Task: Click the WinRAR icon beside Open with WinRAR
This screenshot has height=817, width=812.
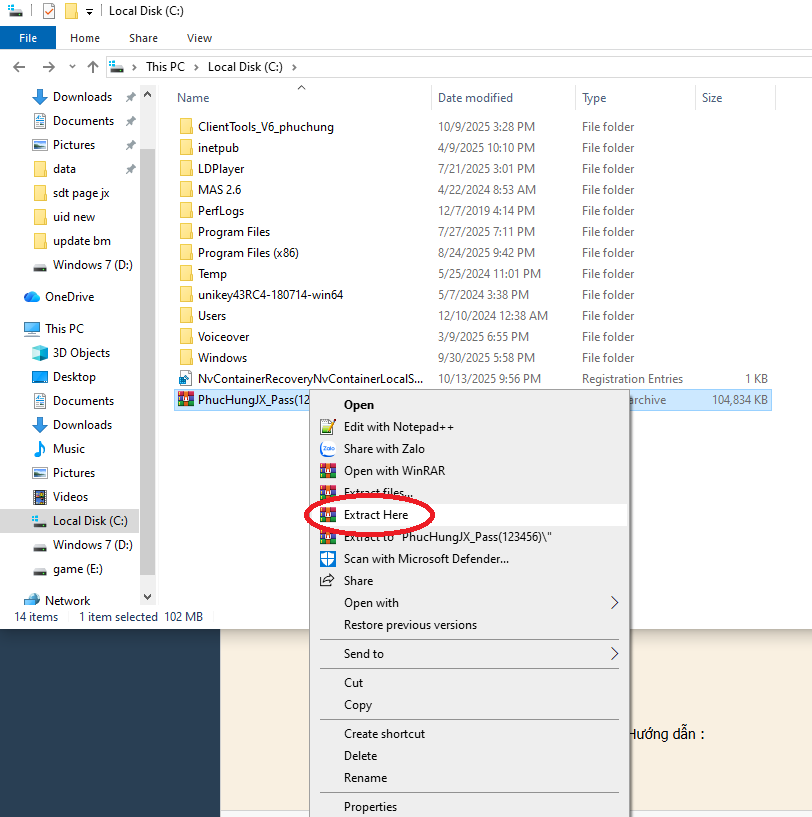Action: [327, 471]
